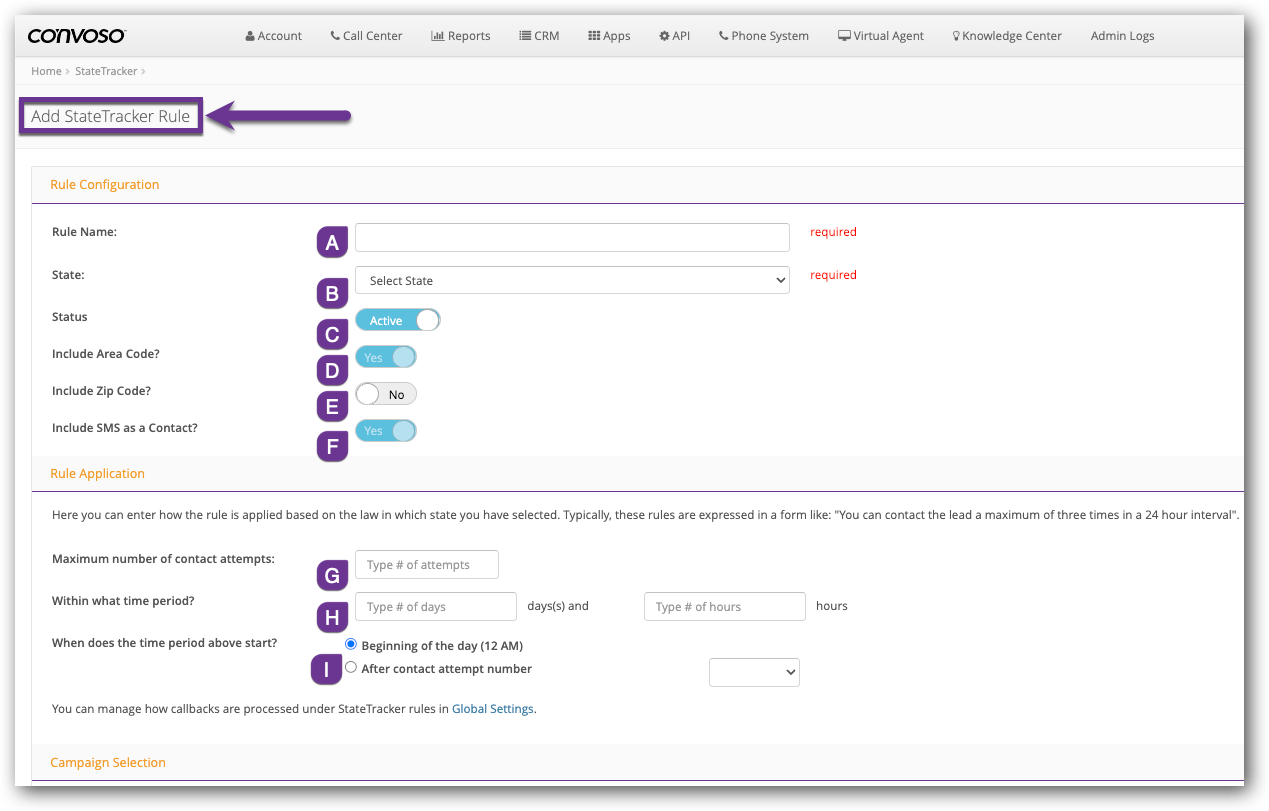Go to StateTracker in the breadcrumb
The image size is (1269, 811).
[106, 71]
